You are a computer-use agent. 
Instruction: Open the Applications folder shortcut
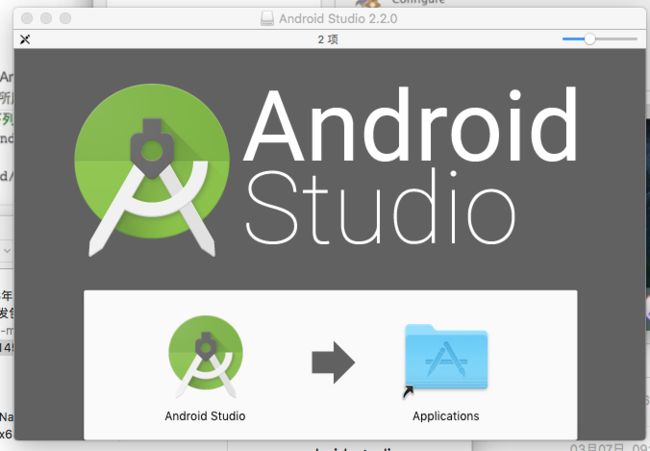pyautogui.click(x=446, y=359)
